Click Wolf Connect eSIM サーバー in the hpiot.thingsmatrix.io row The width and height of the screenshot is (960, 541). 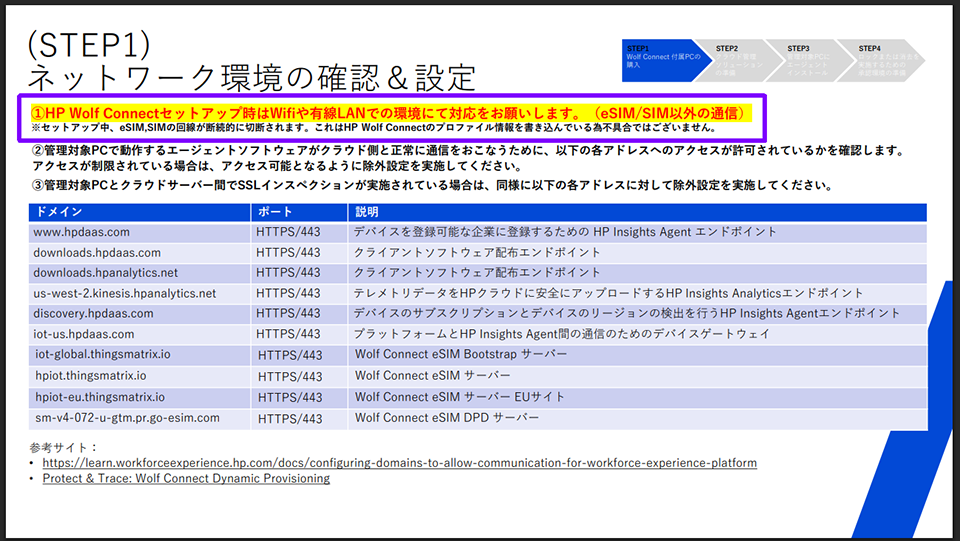[x=432, y=376]
